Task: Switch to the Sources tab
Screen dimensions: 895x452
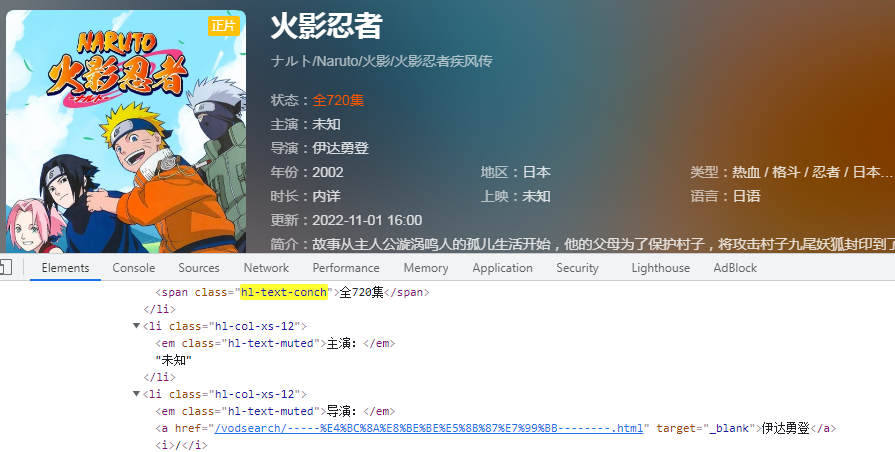Action: click(x=199, y=268)
